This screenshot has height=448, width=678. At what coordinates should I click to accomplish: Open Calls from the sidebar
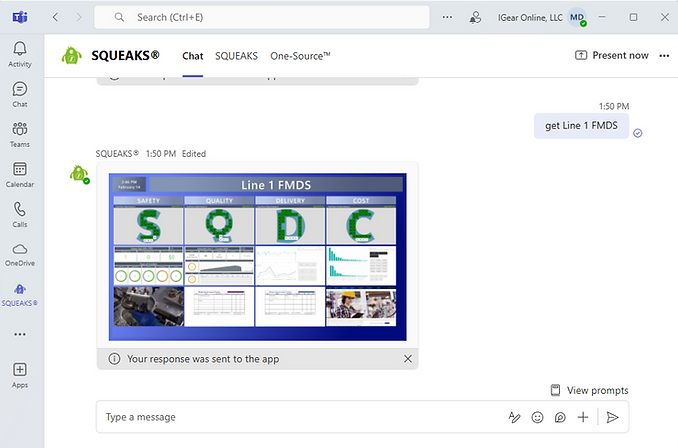pos(20,214)
